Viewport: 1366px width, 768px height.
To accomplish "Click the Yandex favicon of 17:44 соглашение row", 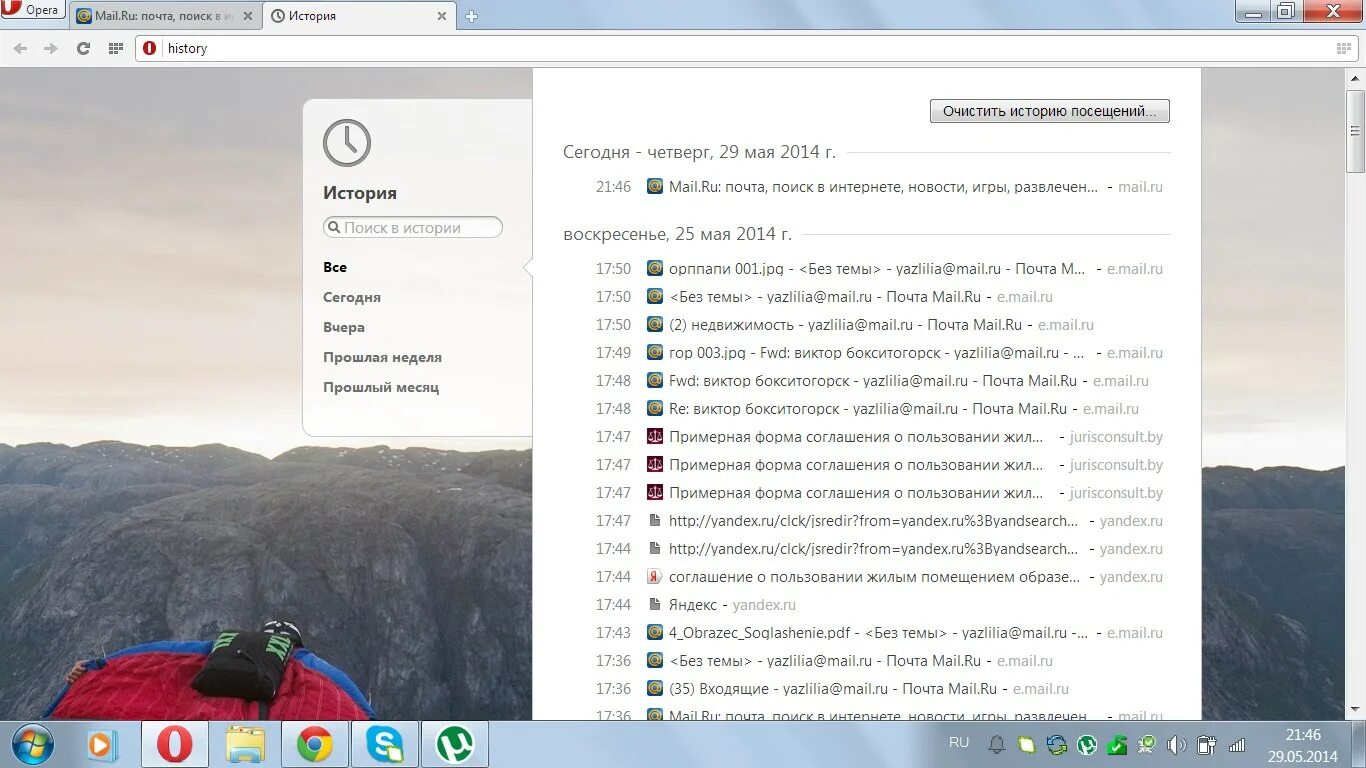I will point(655,576).
